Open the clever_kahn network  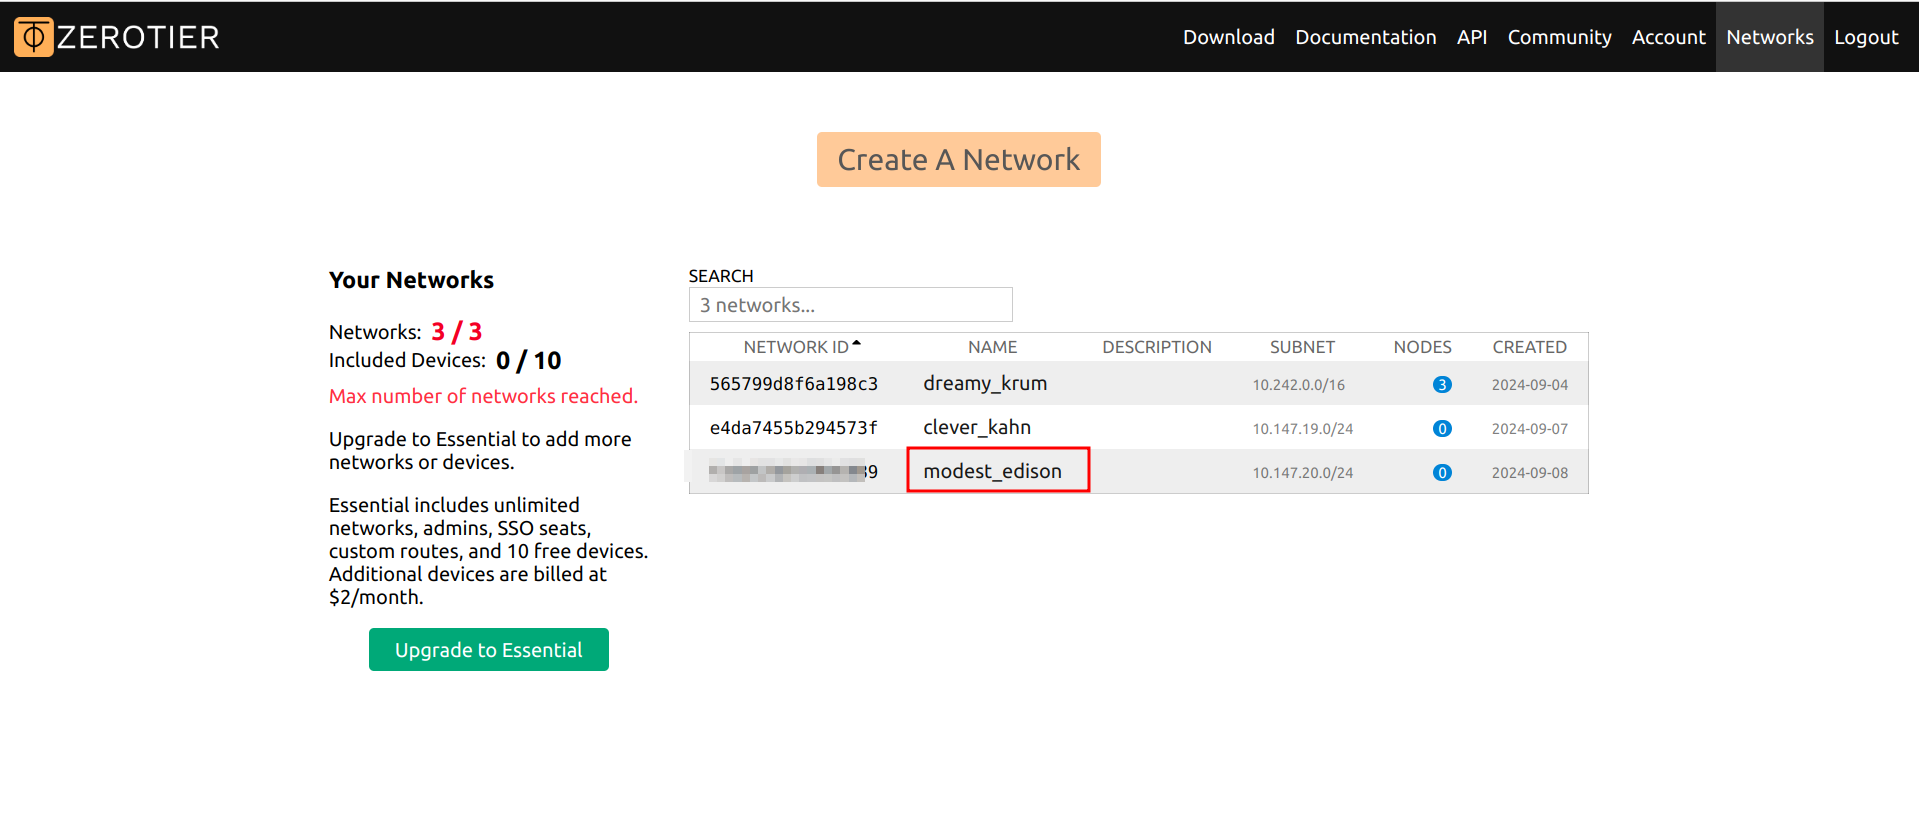tap(977, 428)
